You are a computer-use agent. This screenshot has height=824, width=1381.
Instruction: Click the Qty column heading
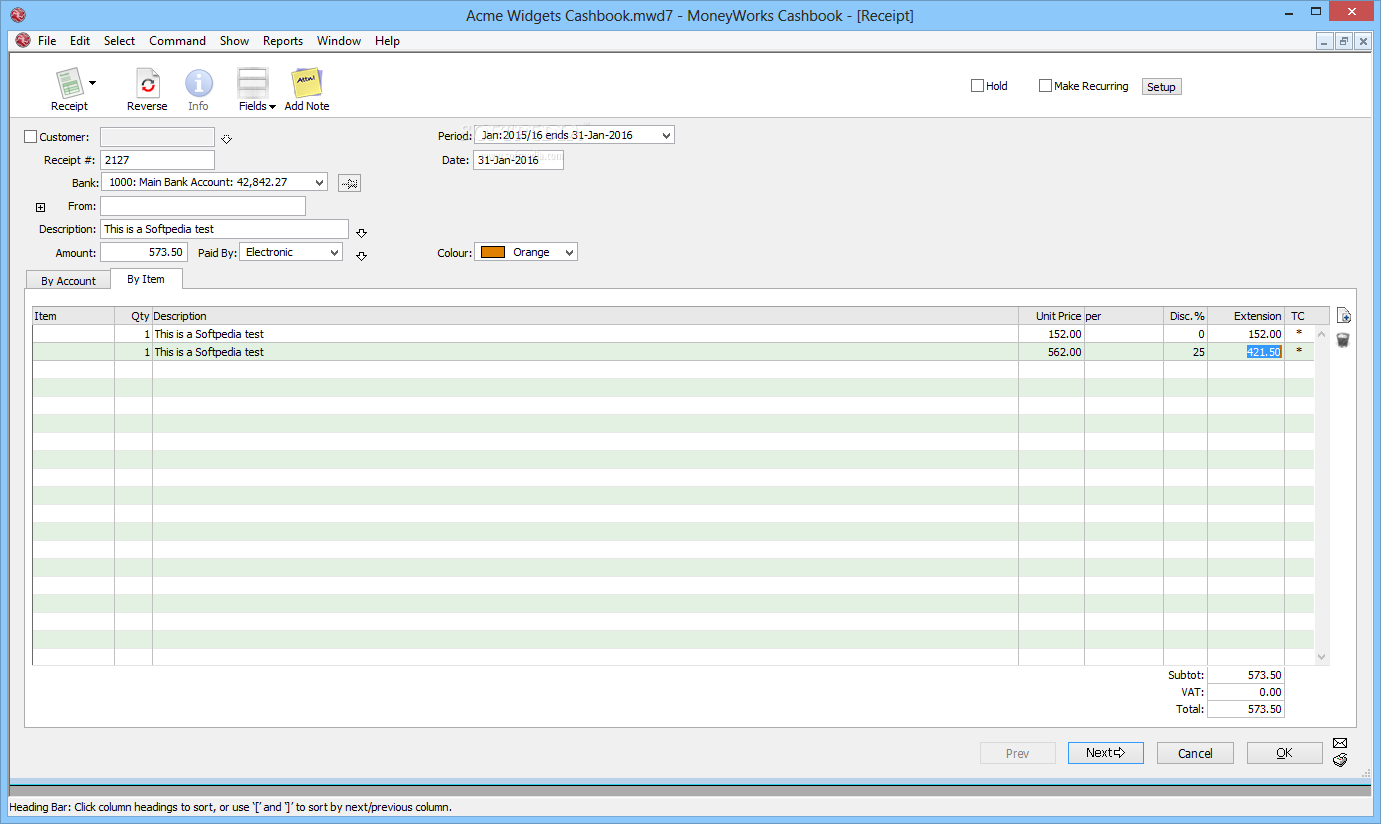(x=133, y=316)
